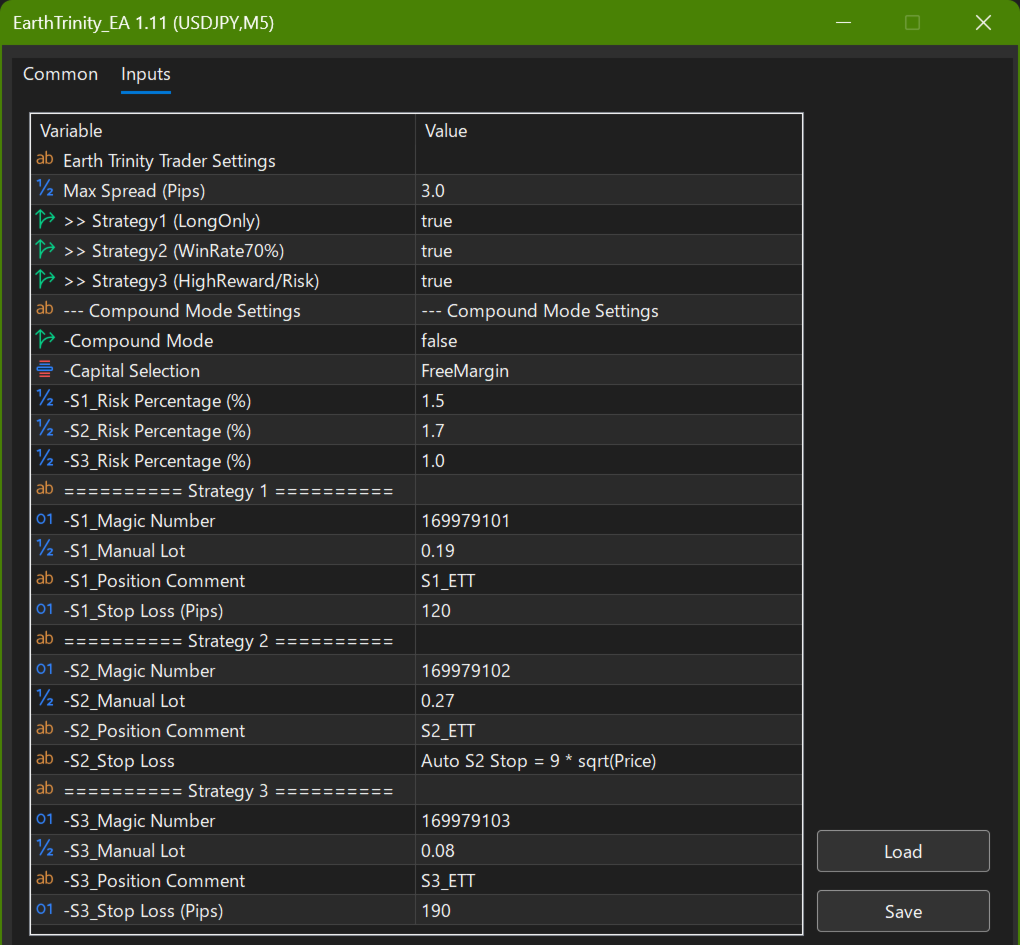This screenshot has height=945, width=1020.
Task: Click the double icon beside -S2_Risk Percentage
Action: [x=45, y=429]
